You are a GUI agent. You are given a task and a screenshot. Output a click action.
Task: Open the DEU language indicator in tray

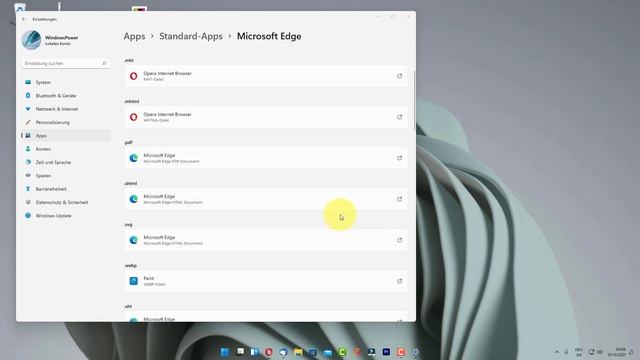[579, 352]
